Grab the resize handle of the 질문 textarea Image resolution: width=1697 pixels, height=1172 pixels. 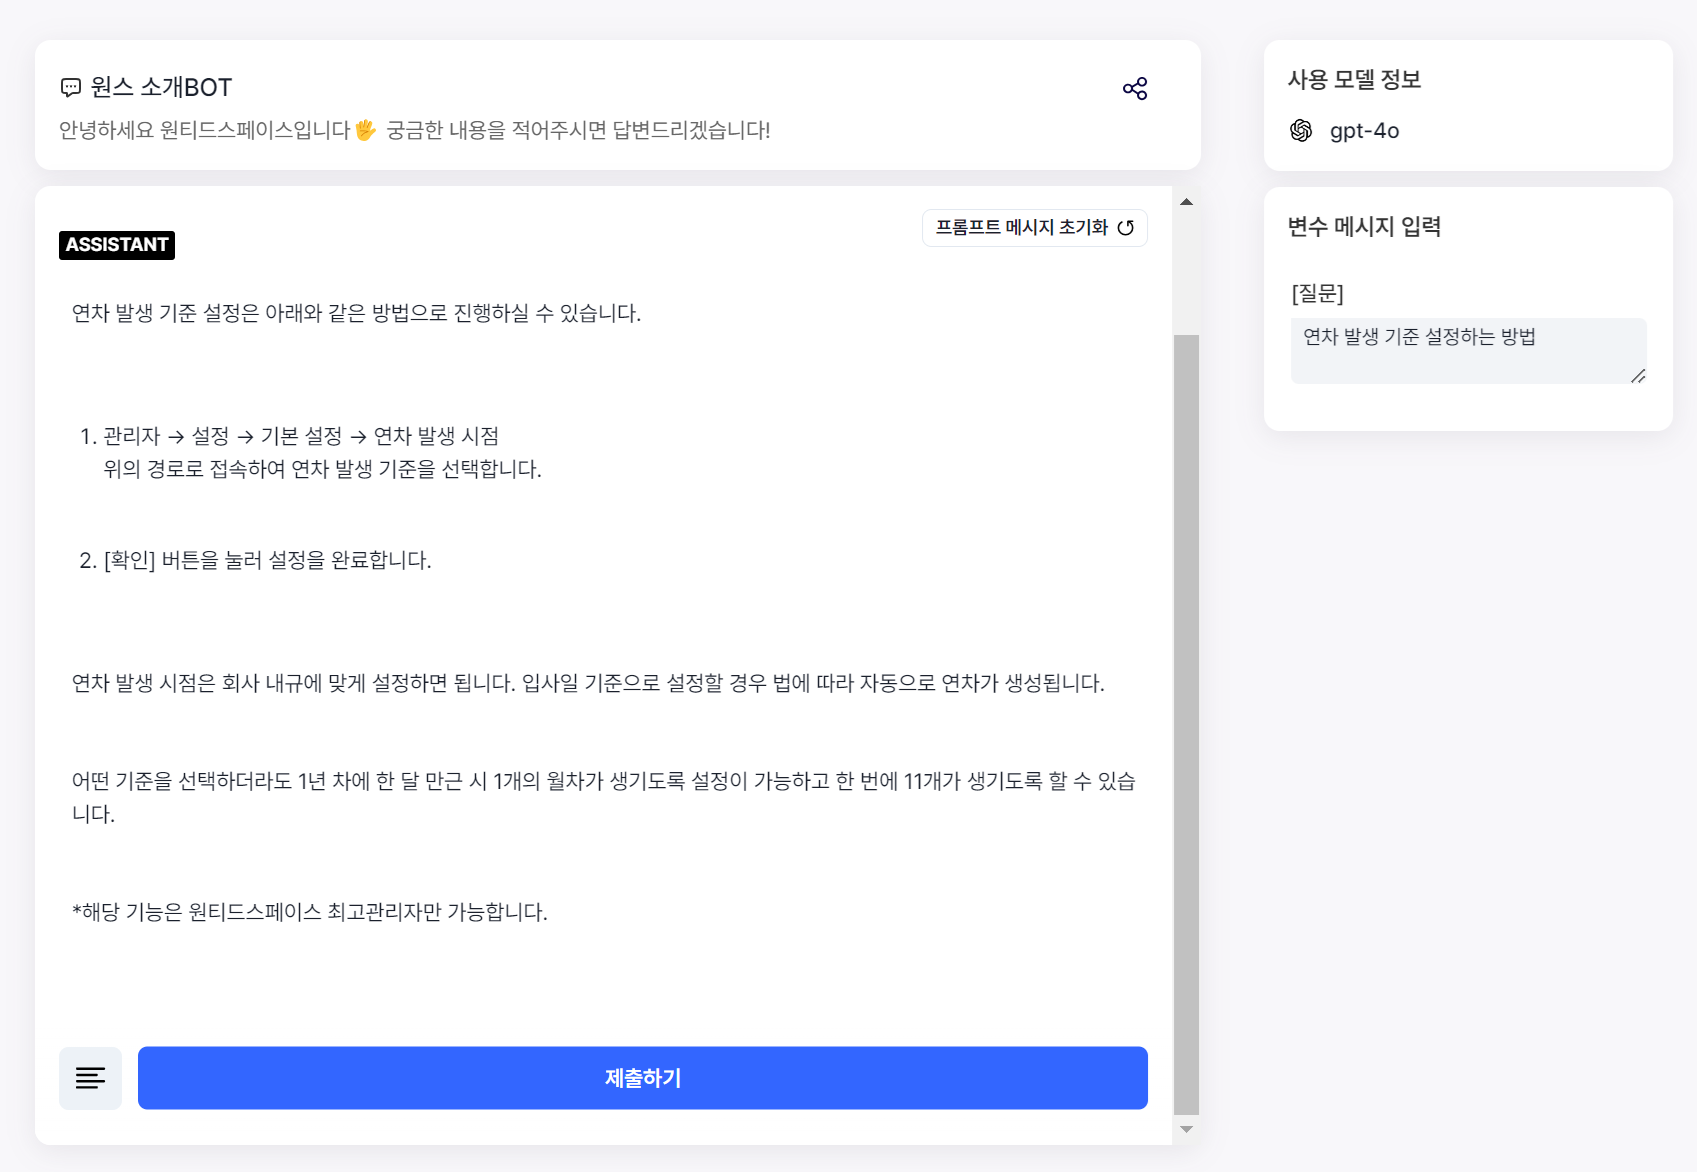point(1638,376)
